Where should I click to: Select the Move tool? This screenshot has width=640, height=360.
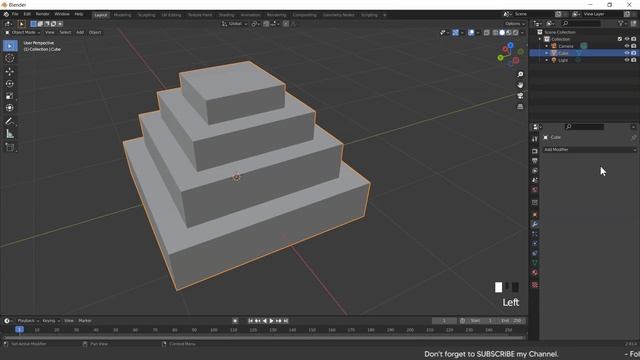pos(10,71)
